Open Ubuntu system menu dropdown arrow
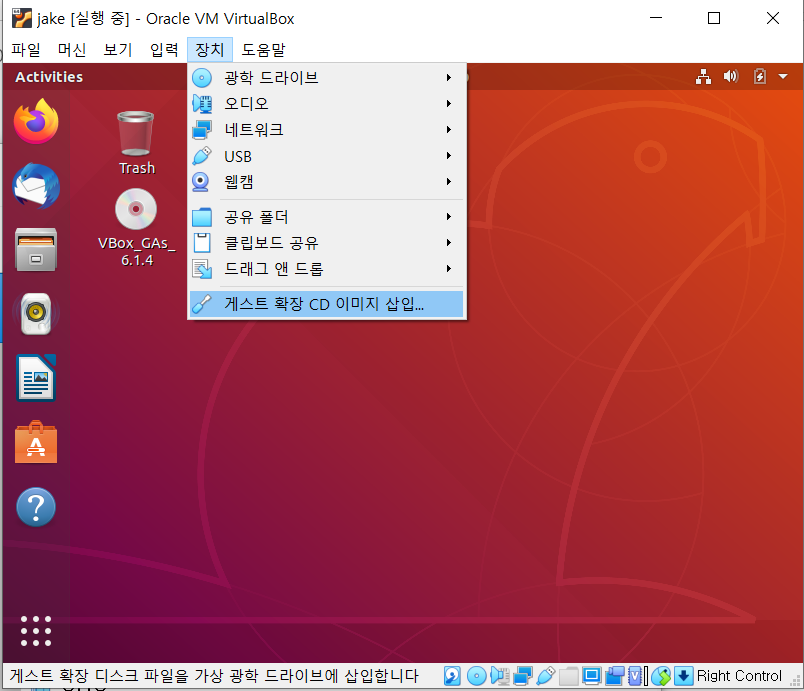 pos(783,77)
